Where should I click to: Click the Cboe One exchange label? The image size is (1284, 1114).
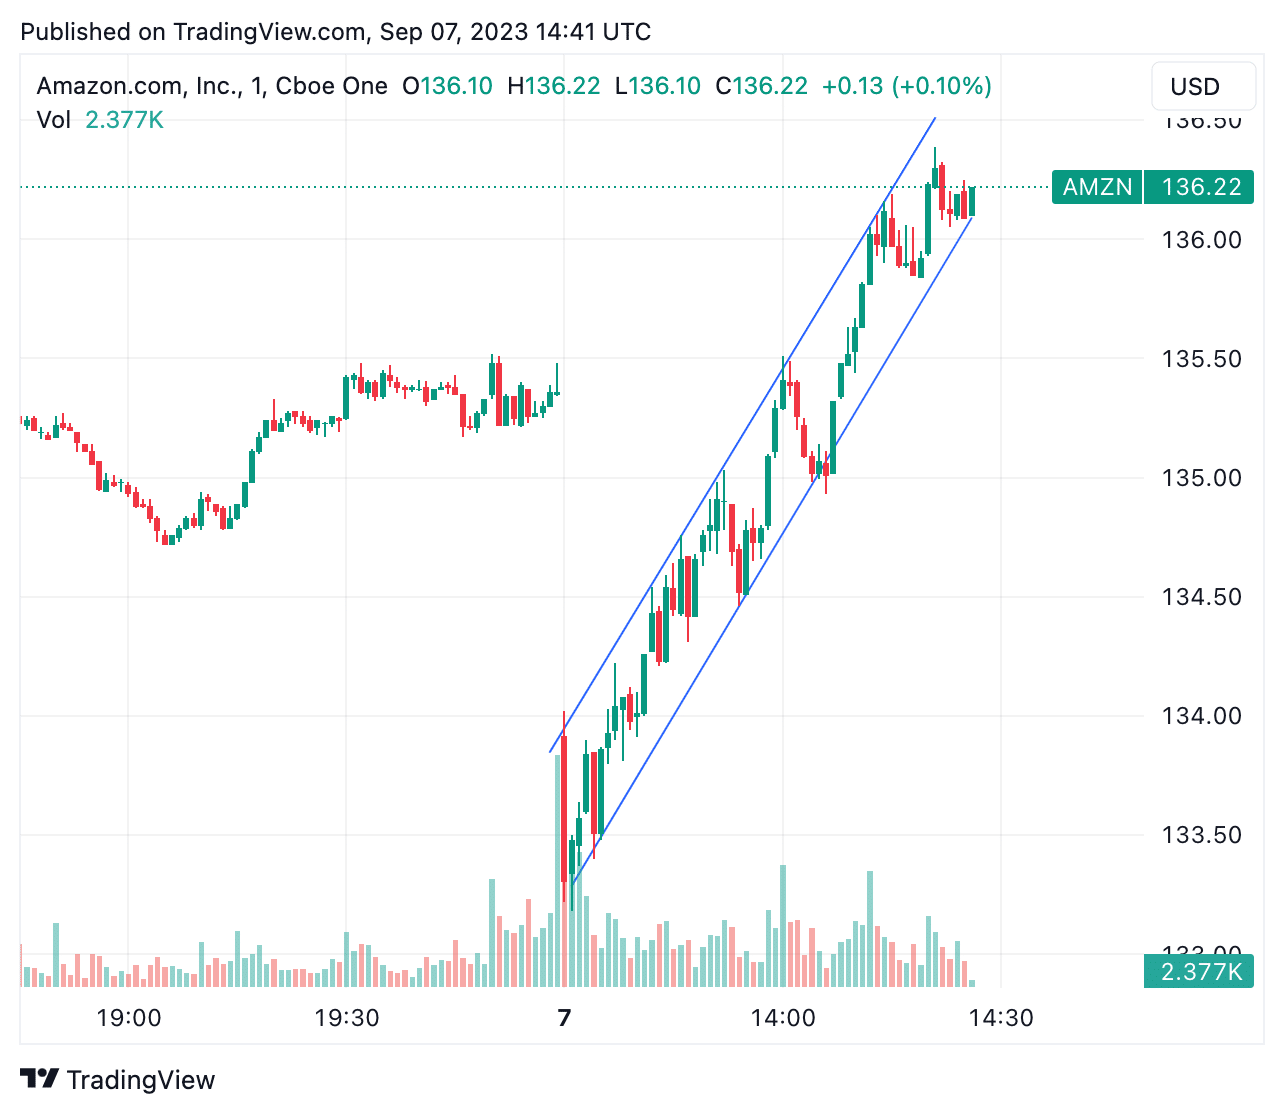coord(331,86)
